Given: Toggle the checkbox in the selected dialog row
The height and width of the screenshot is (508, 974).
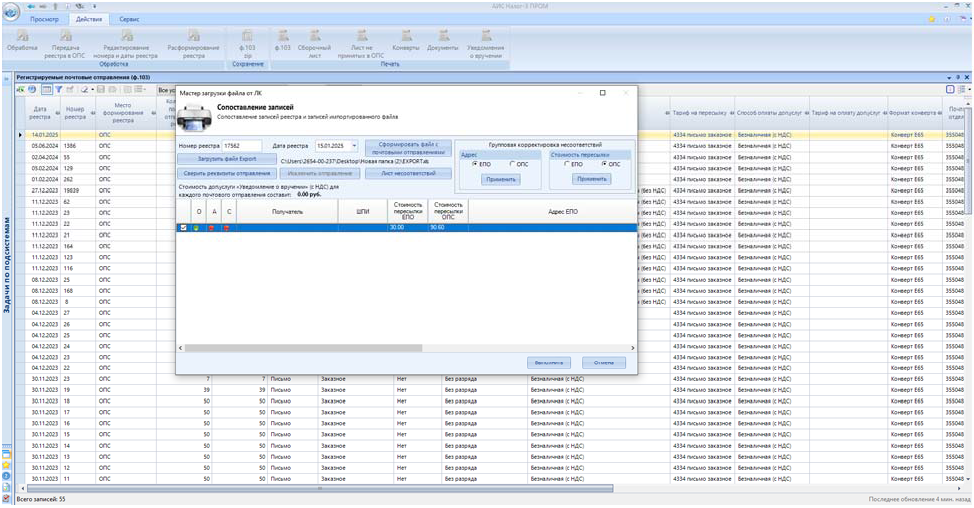Looking at the screenshot, I should click(x=183, y=228).
